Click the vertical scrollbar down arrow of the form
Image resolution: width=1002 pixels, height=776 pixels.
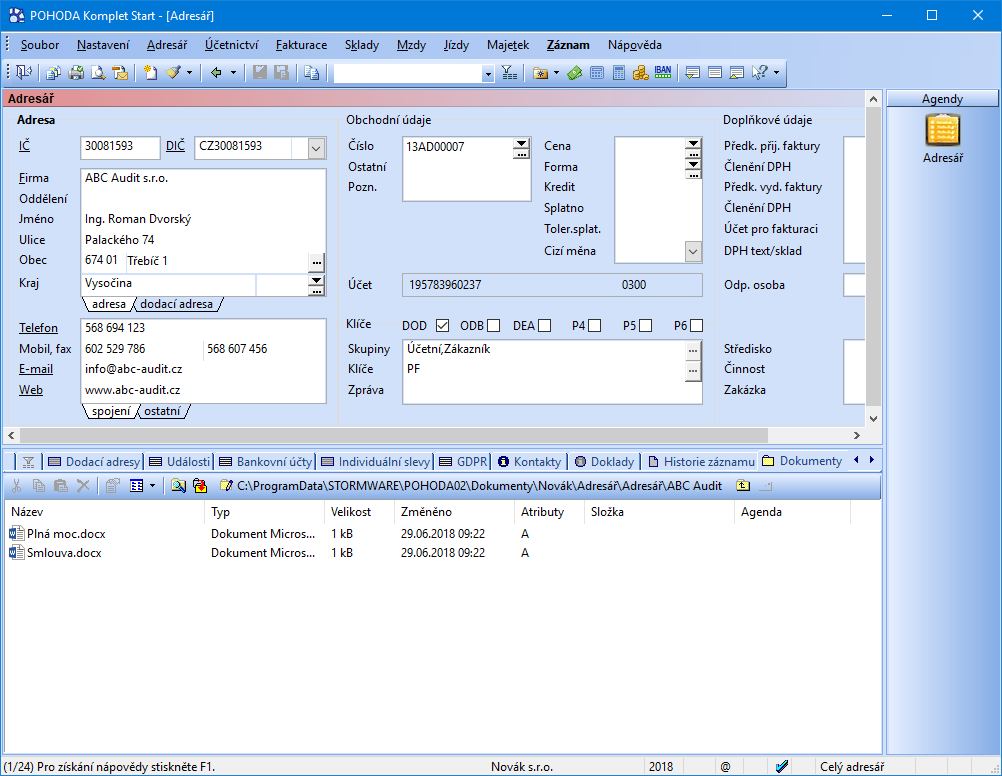pyautogui.click(x=874, y=419)
